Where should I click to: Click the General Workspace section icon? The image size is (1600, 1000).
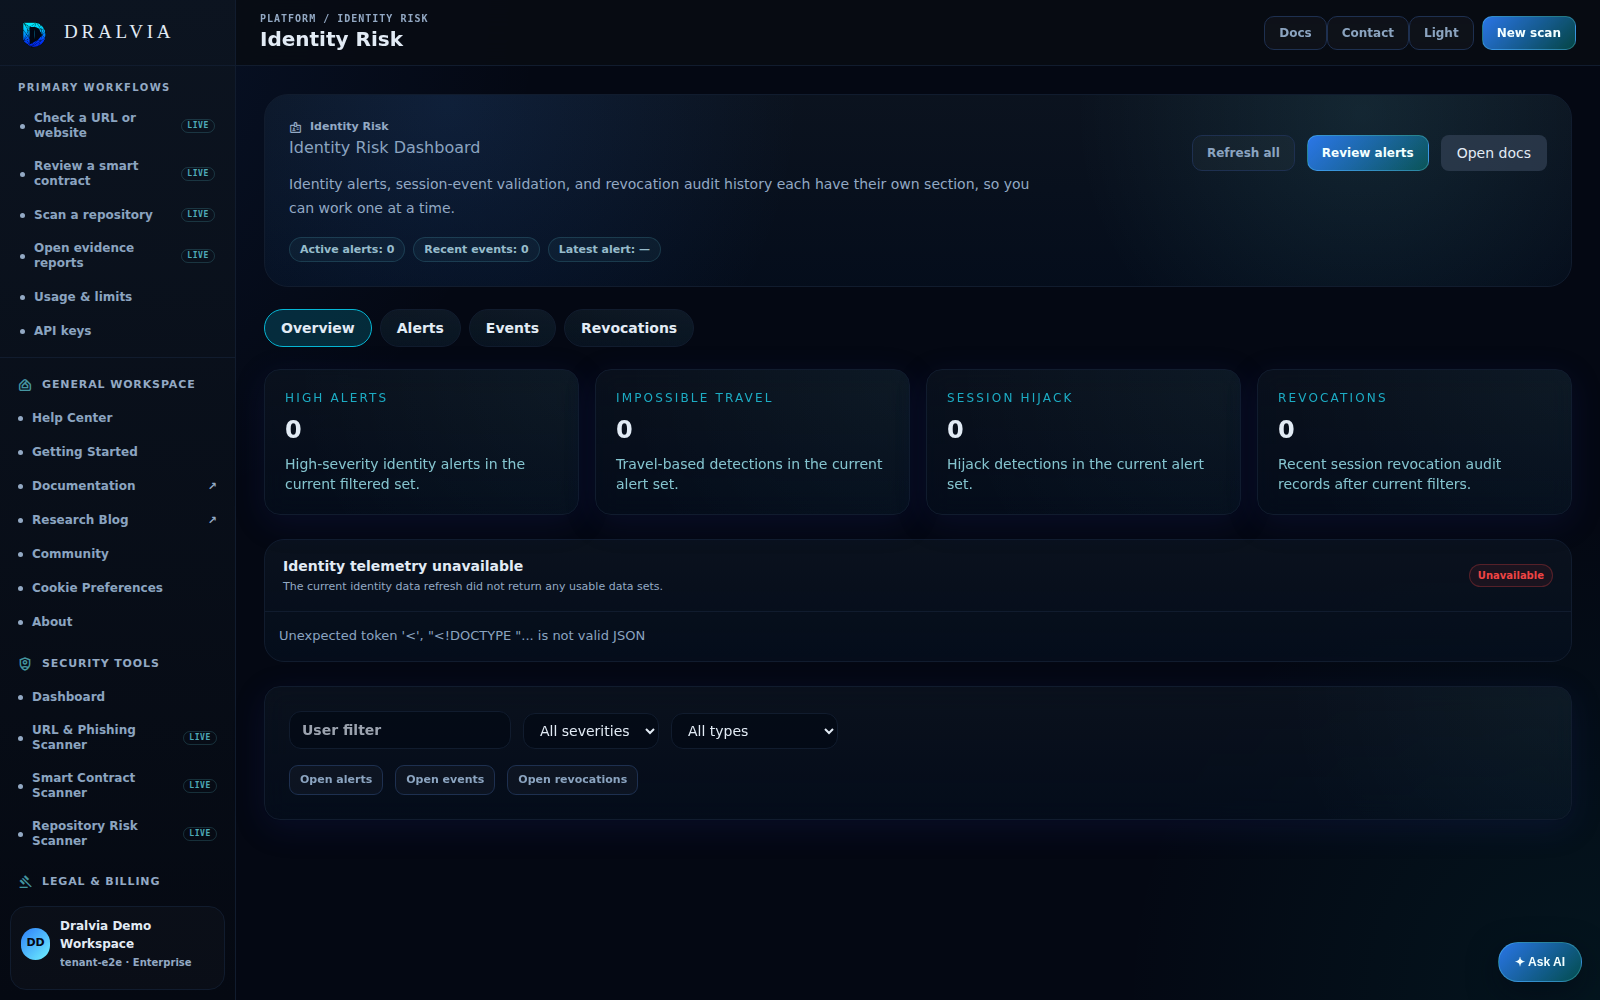tap(25, 385)
